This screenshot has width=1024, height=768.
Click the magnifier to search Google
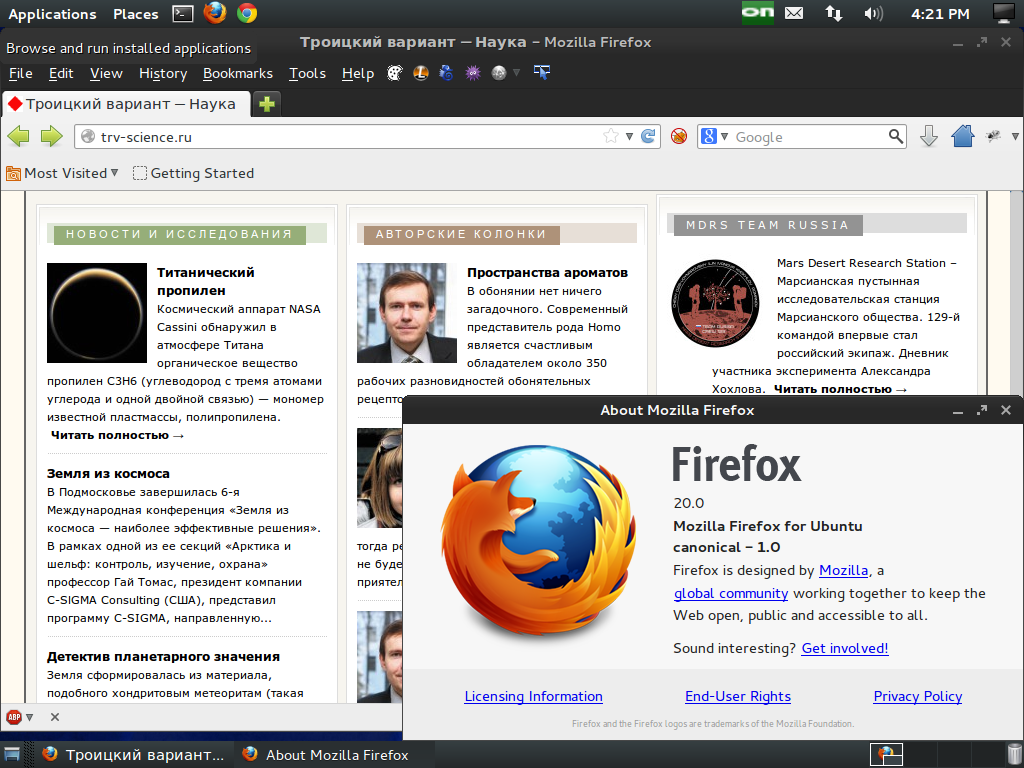[x=896, y=136]
